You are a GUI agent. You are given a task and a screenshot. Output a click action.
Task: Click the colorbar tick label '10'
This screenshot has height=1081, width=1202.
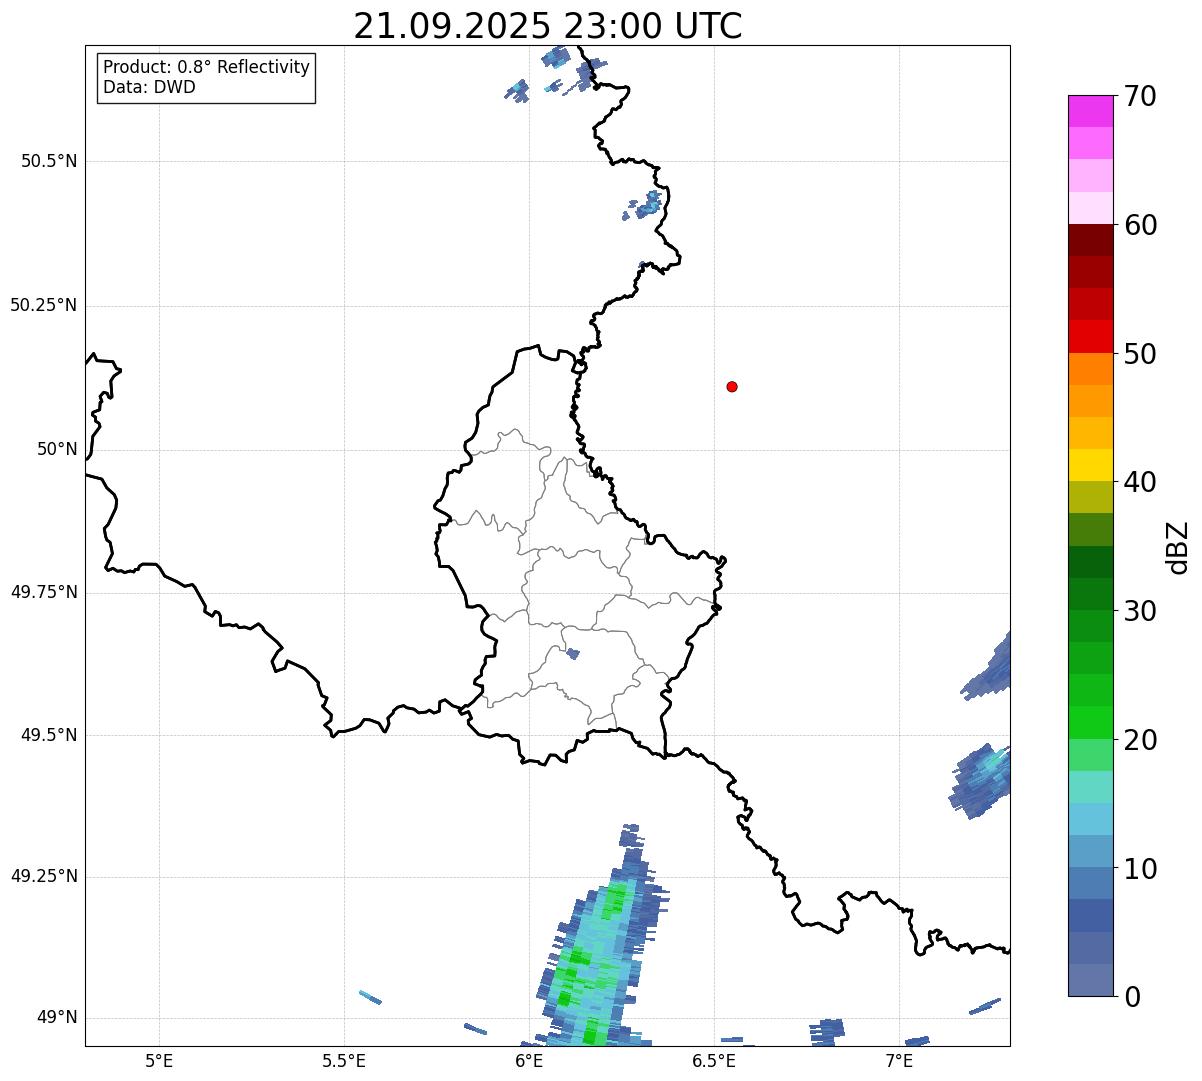point(1140,869)
